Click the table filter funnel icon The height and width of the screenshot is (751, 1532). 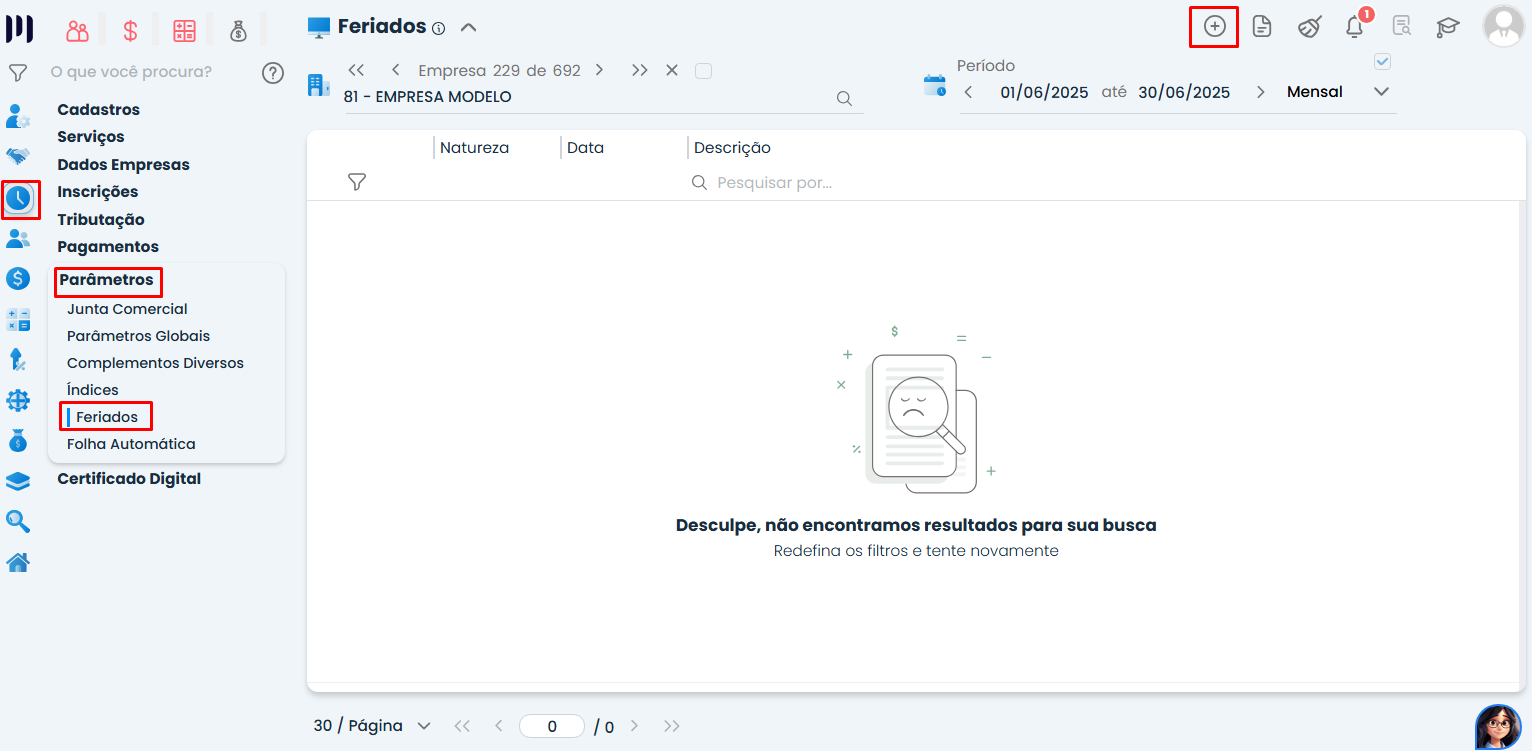(357, 182)
